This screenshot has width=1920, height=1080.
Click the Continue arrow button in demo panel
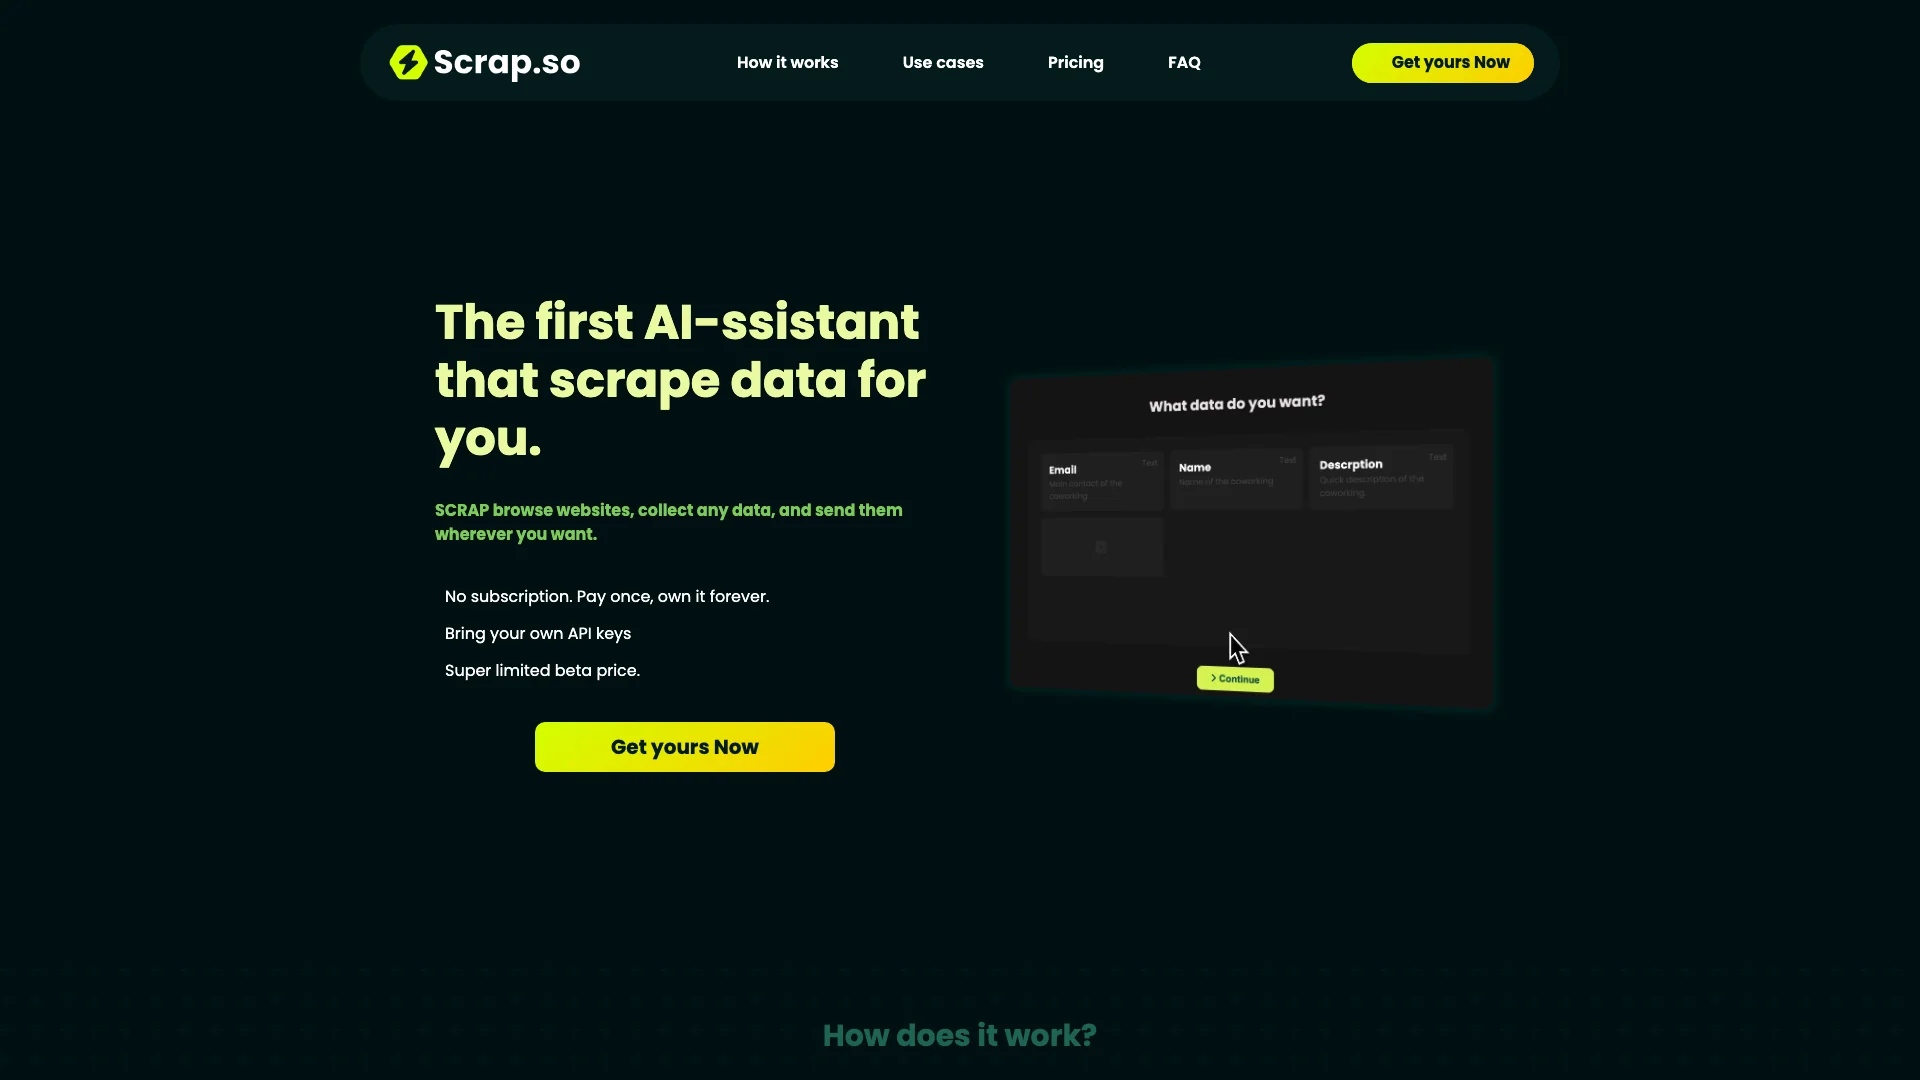1234,678
